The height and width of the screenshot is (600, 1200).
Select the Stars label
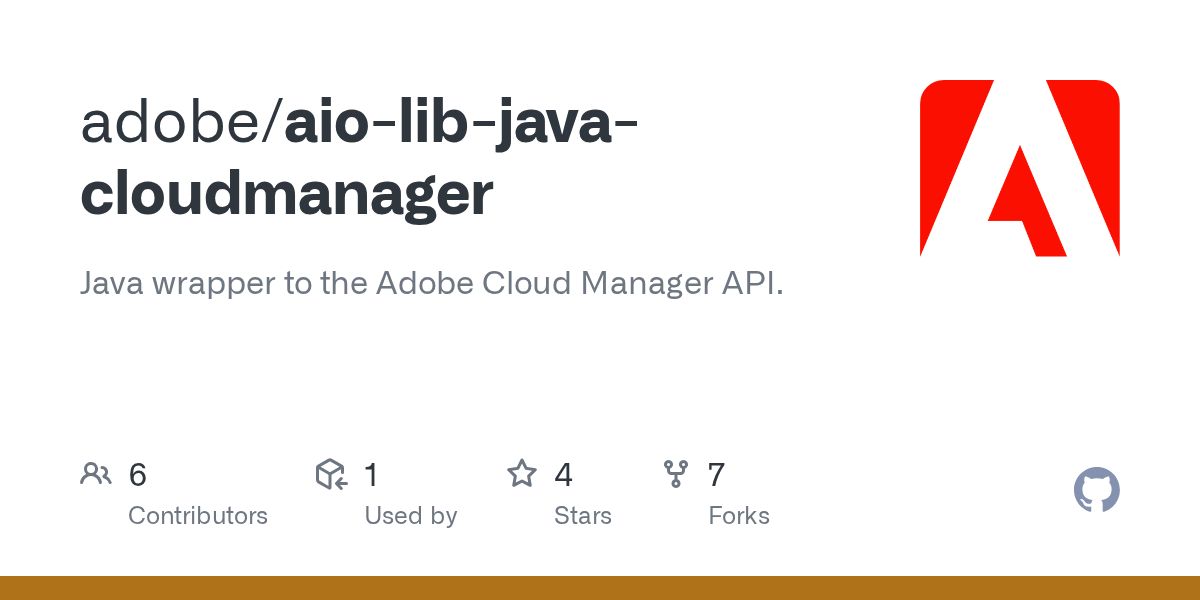pyautogui.click(x=583, y=516)
